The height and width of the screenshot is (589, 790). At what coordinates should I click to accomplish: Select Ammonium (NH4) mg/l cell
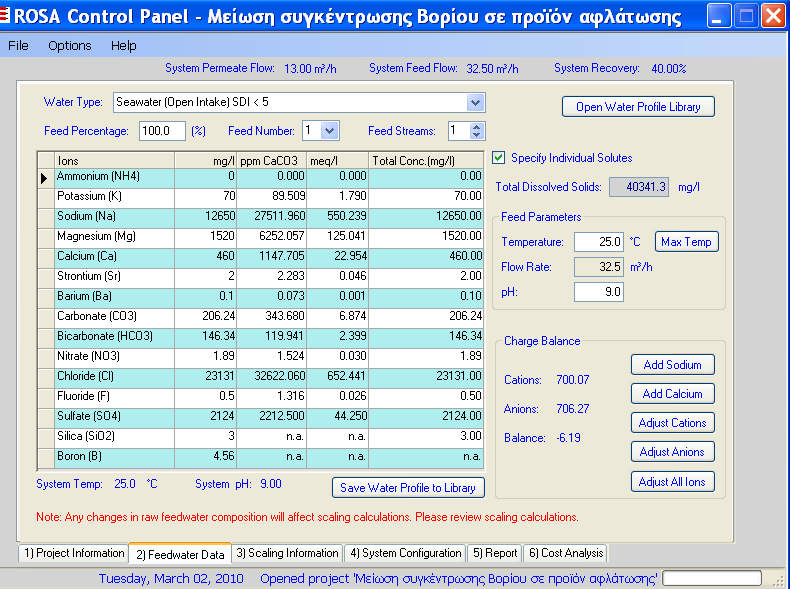pyautogui.click(x=206, y=178)
